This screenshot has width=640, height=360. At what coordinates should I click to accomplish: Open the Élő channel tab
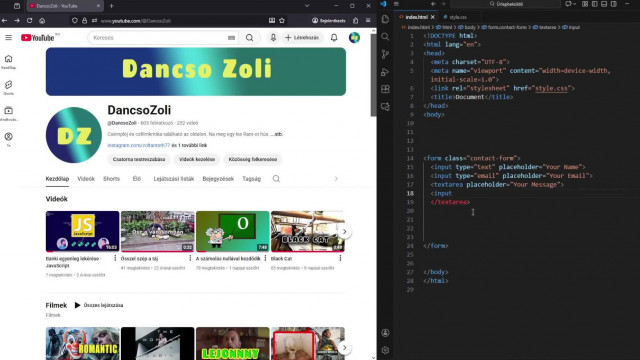tap(137, 179)
